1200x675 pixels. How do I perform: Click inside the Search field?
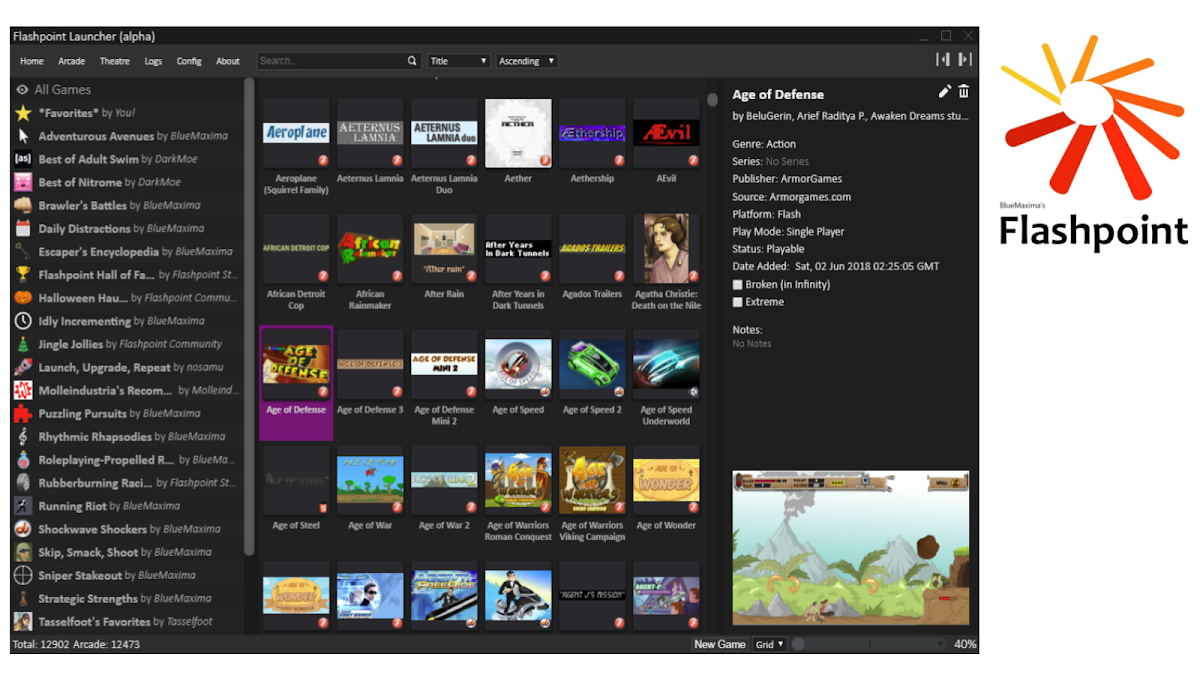coord(332,61)
